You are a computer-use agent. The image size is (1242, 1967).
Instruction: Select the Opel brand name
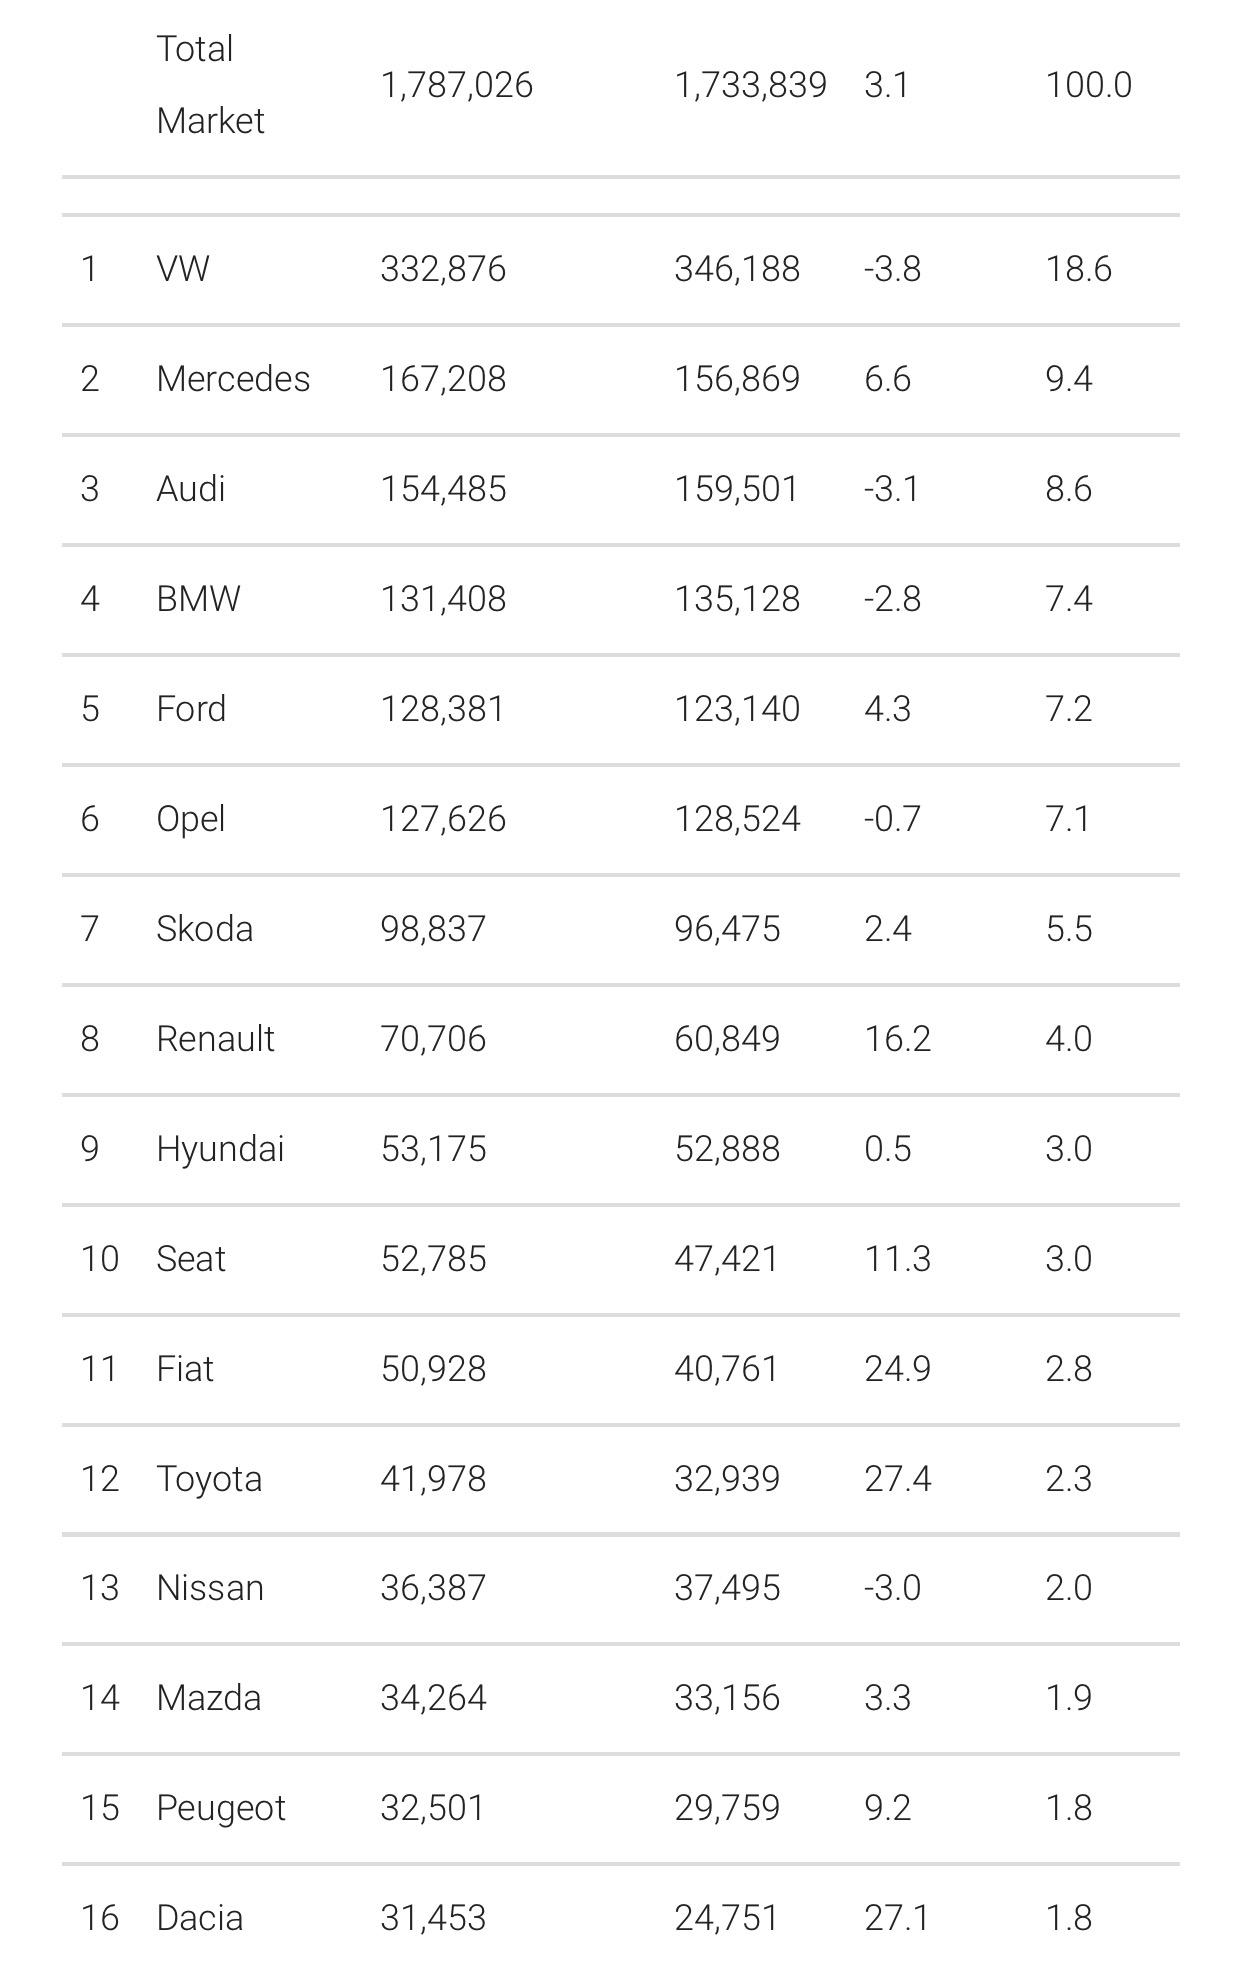click(x=190, y=819)
